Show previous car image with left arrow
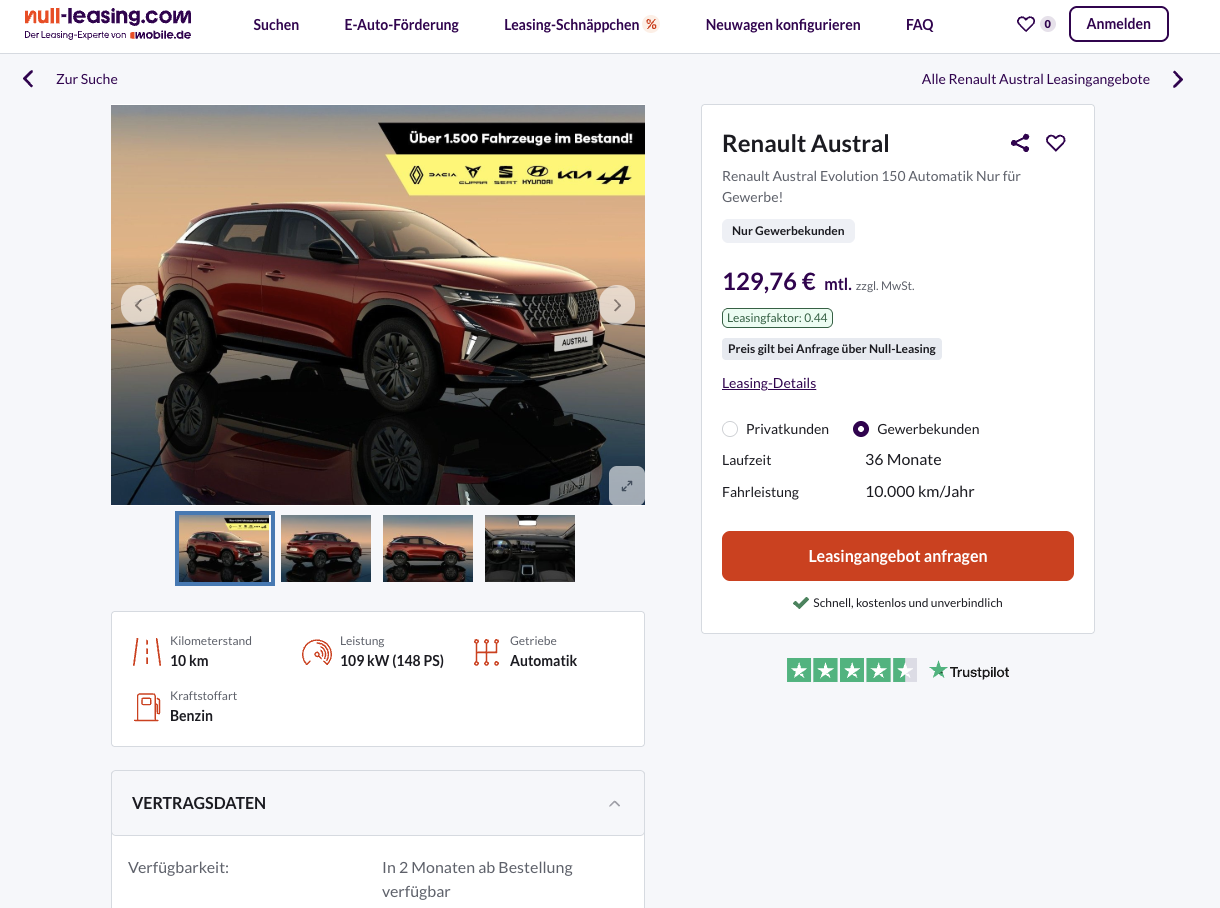Screen dimensions: 1220x908 (x=139, y=305)
